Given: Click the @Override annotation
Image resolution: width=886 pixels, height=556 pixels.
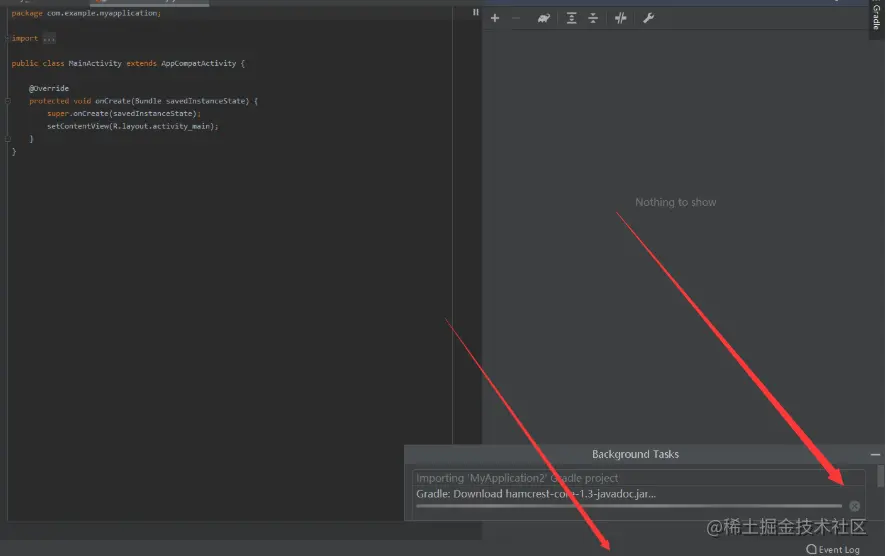Looking at the screenshot, I should [49, 88].
